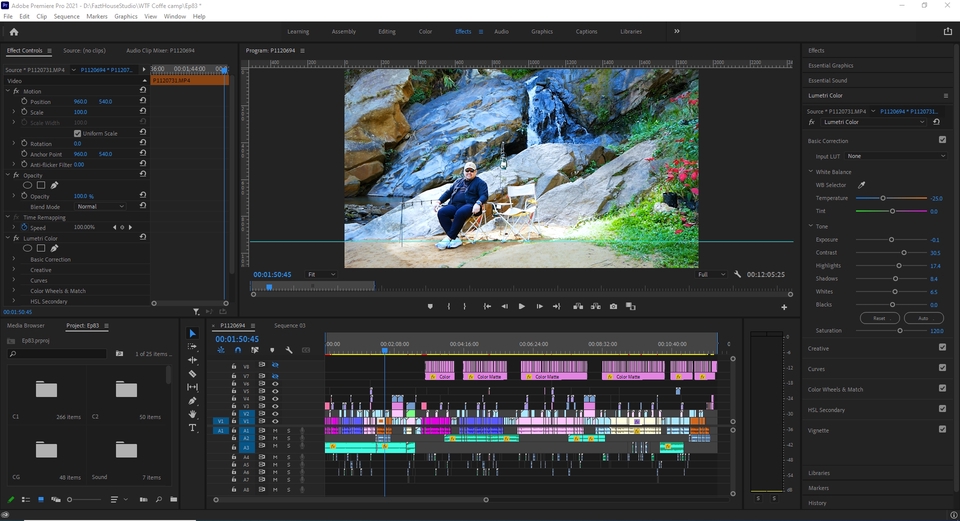This screenshot has height=521, width=960.
Task: Select the Selection tool arrow
Action: (x=192, y=333)
